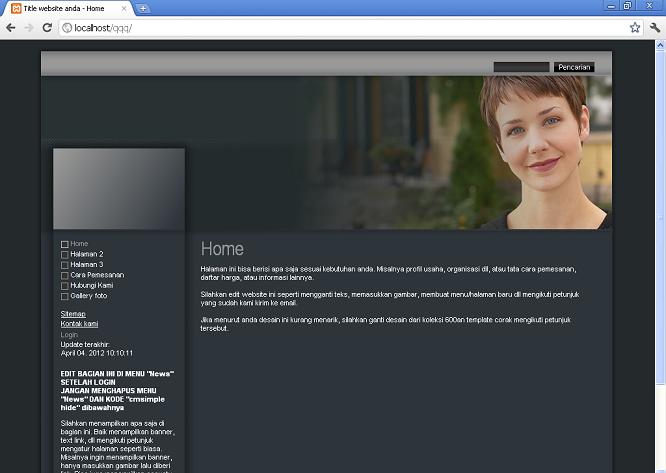Click the square bullet beside Home
The image size is (666, 473).
point(65,244)
